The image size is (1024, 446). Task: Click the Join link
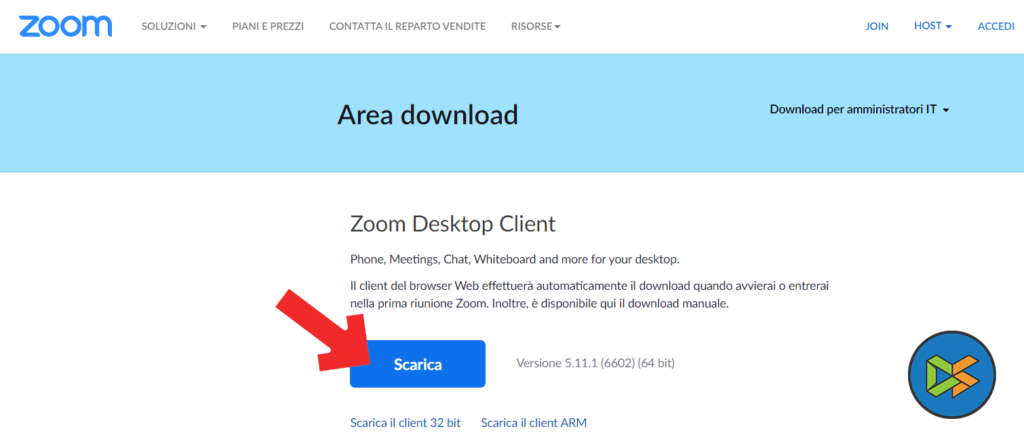[876, 27]
